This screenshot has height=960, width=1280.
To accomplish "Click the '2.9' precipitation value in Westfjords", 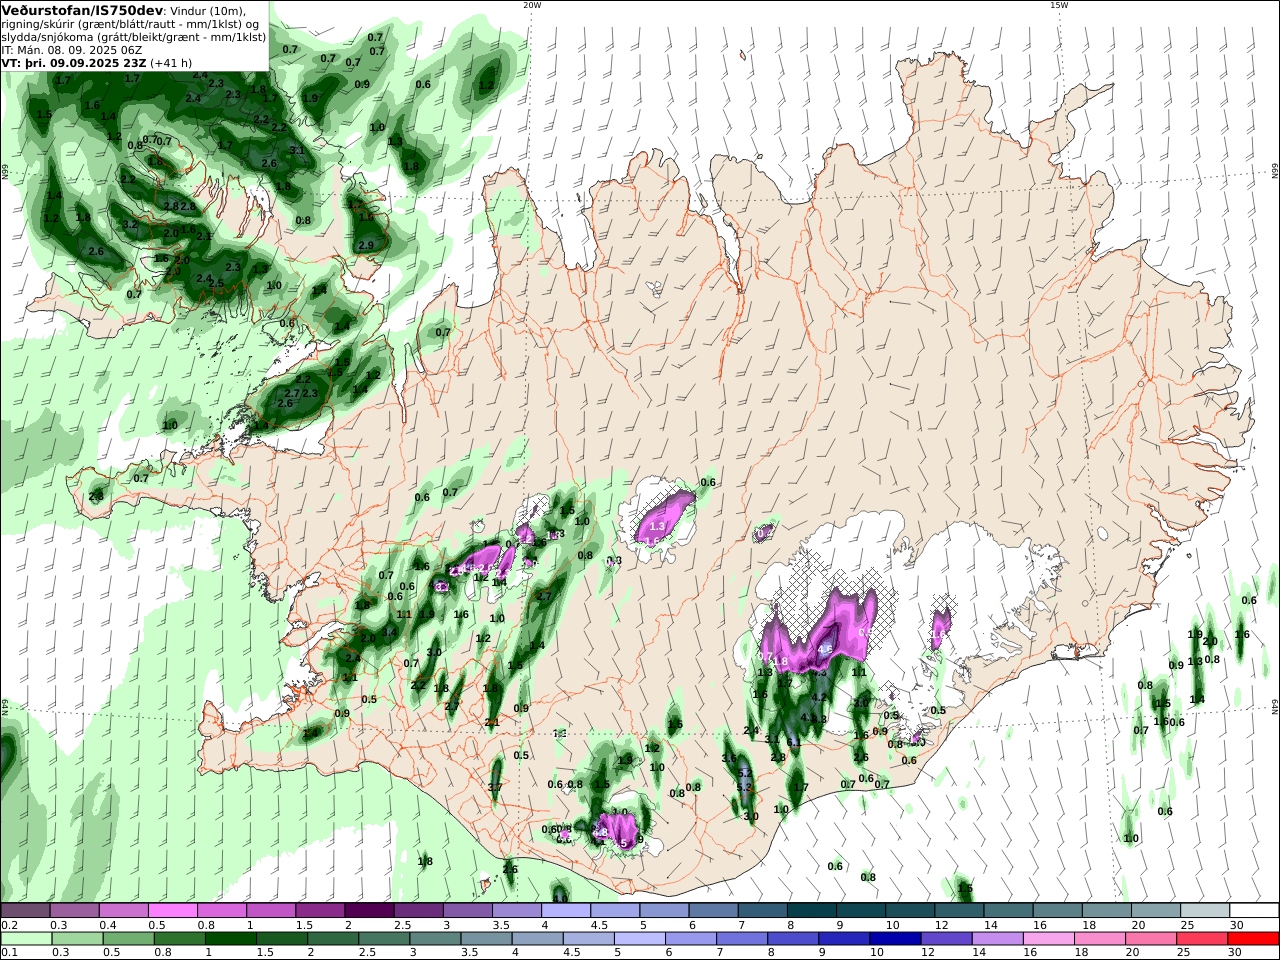I will pos(366,245).
